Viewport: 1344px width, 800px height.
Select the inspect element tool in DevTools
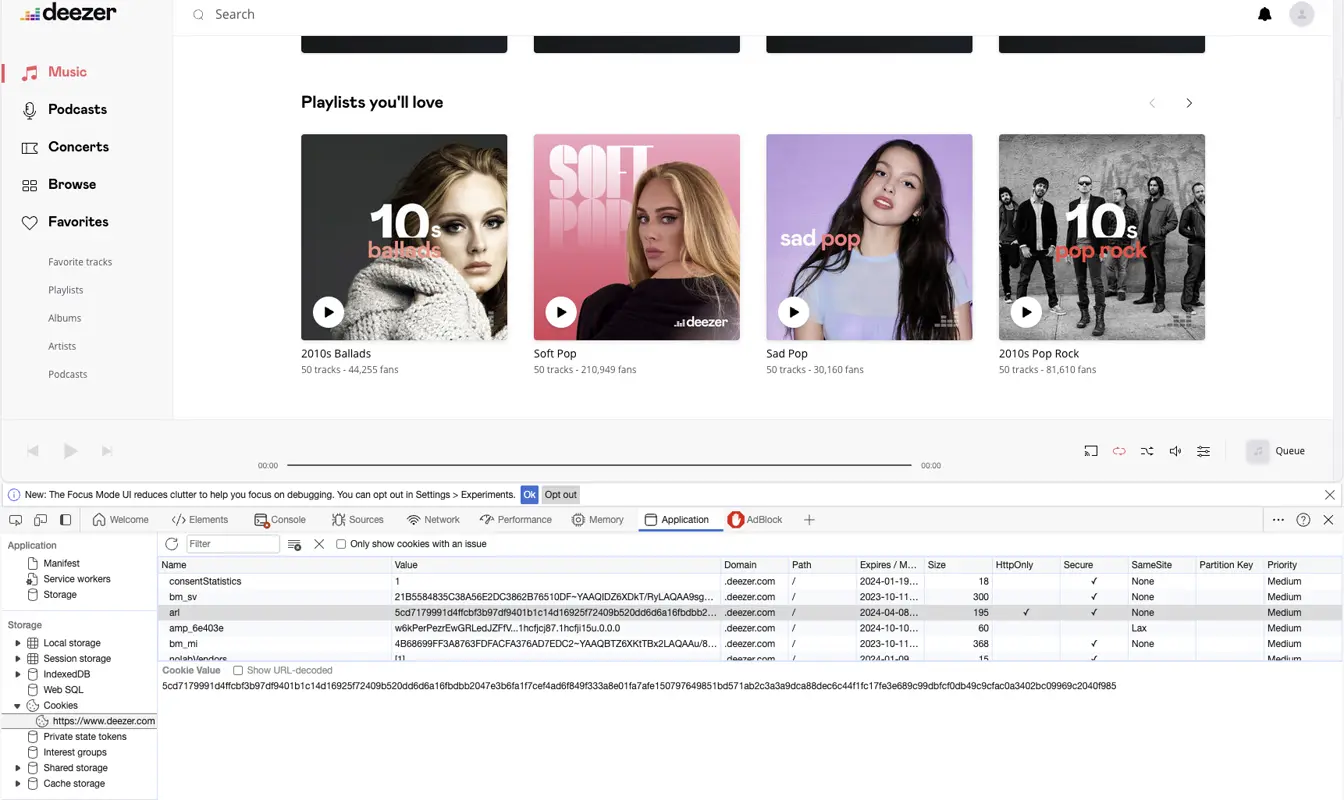(x=14, y=519)
